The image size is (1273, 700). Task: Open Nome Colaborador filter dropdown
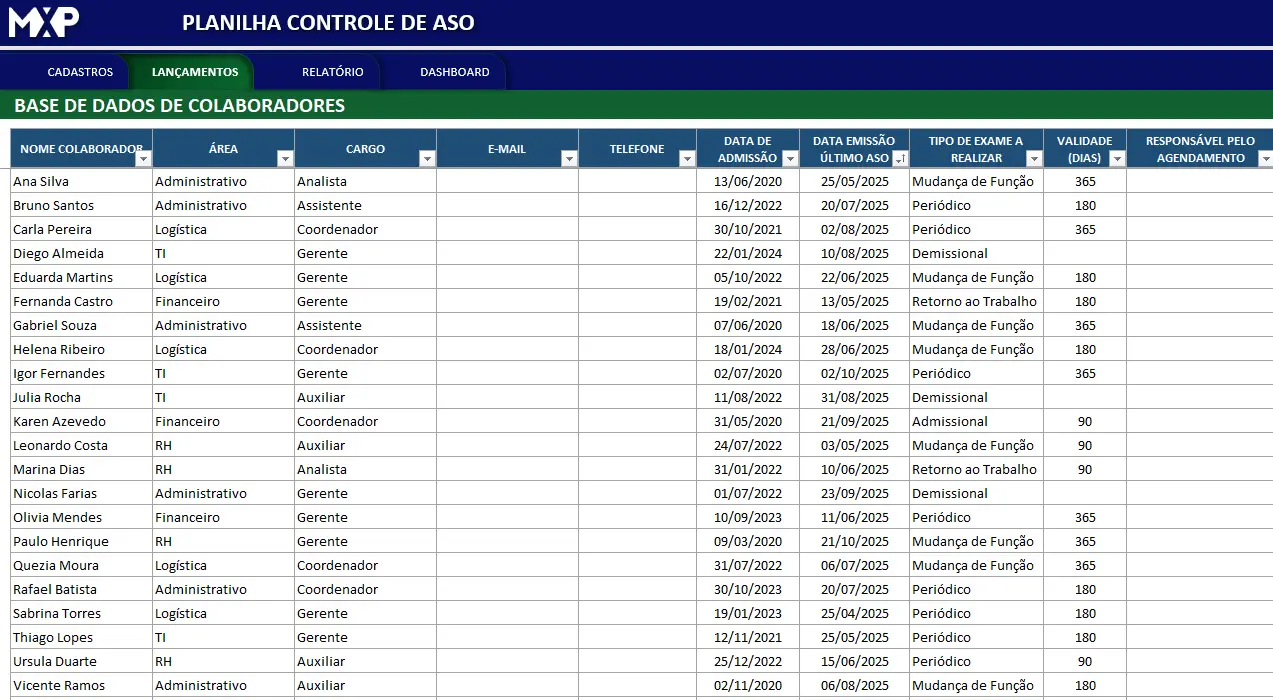point(142,159)
